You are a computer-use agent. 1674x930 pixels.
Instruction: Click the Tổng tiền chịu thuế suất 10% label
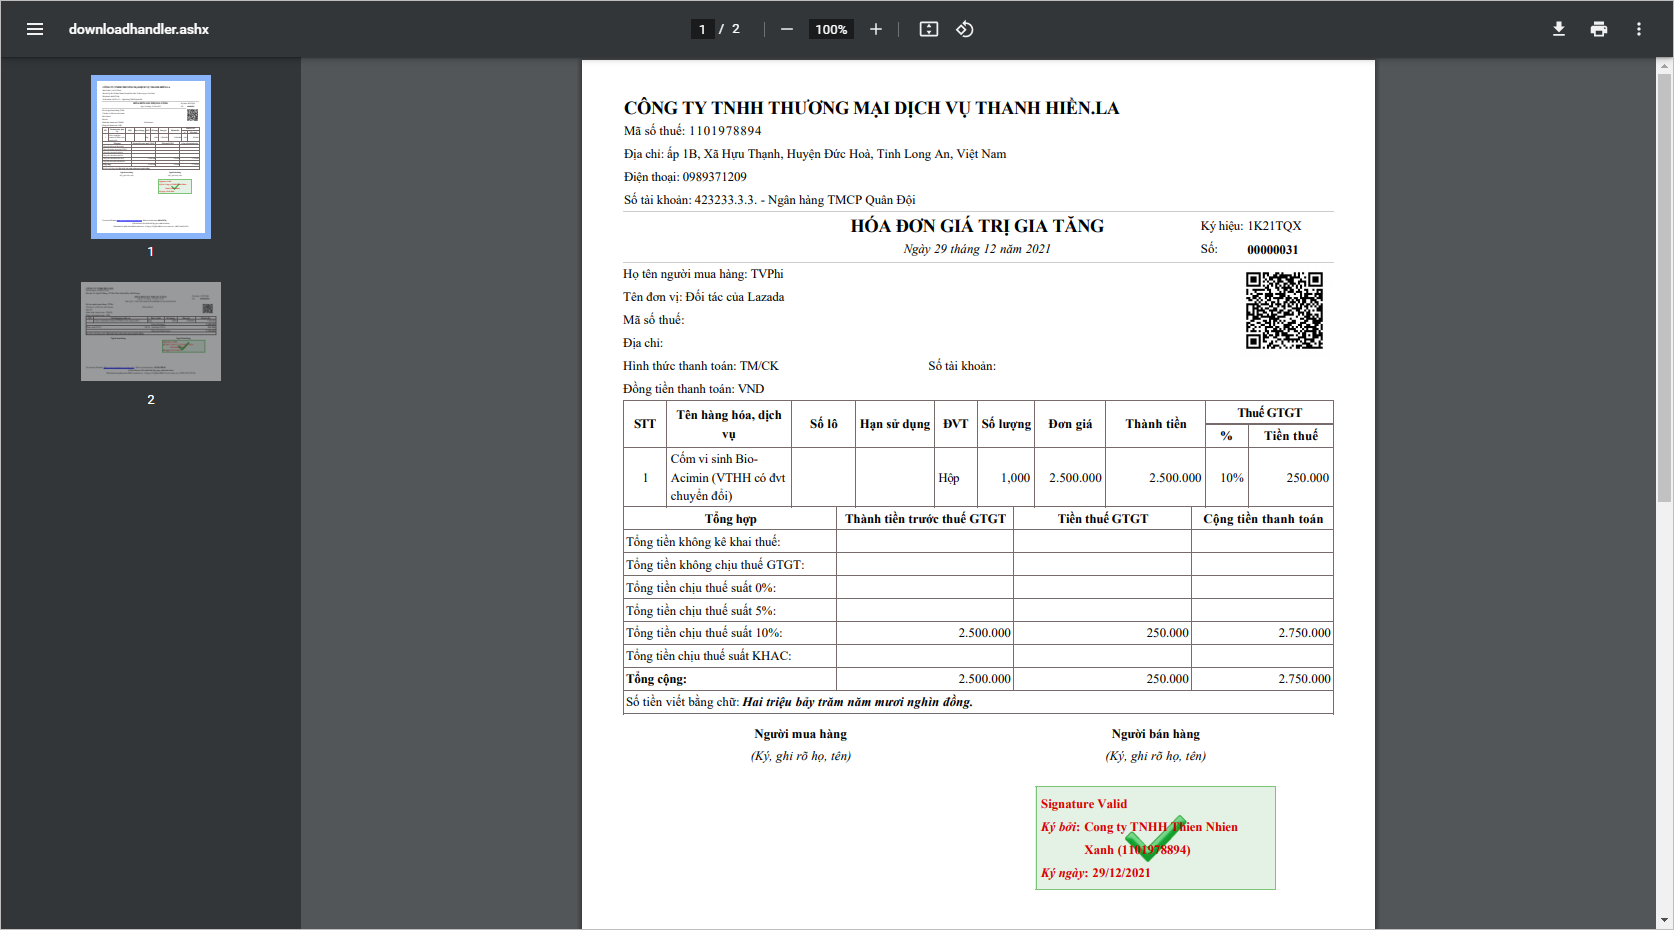point(704,633)
